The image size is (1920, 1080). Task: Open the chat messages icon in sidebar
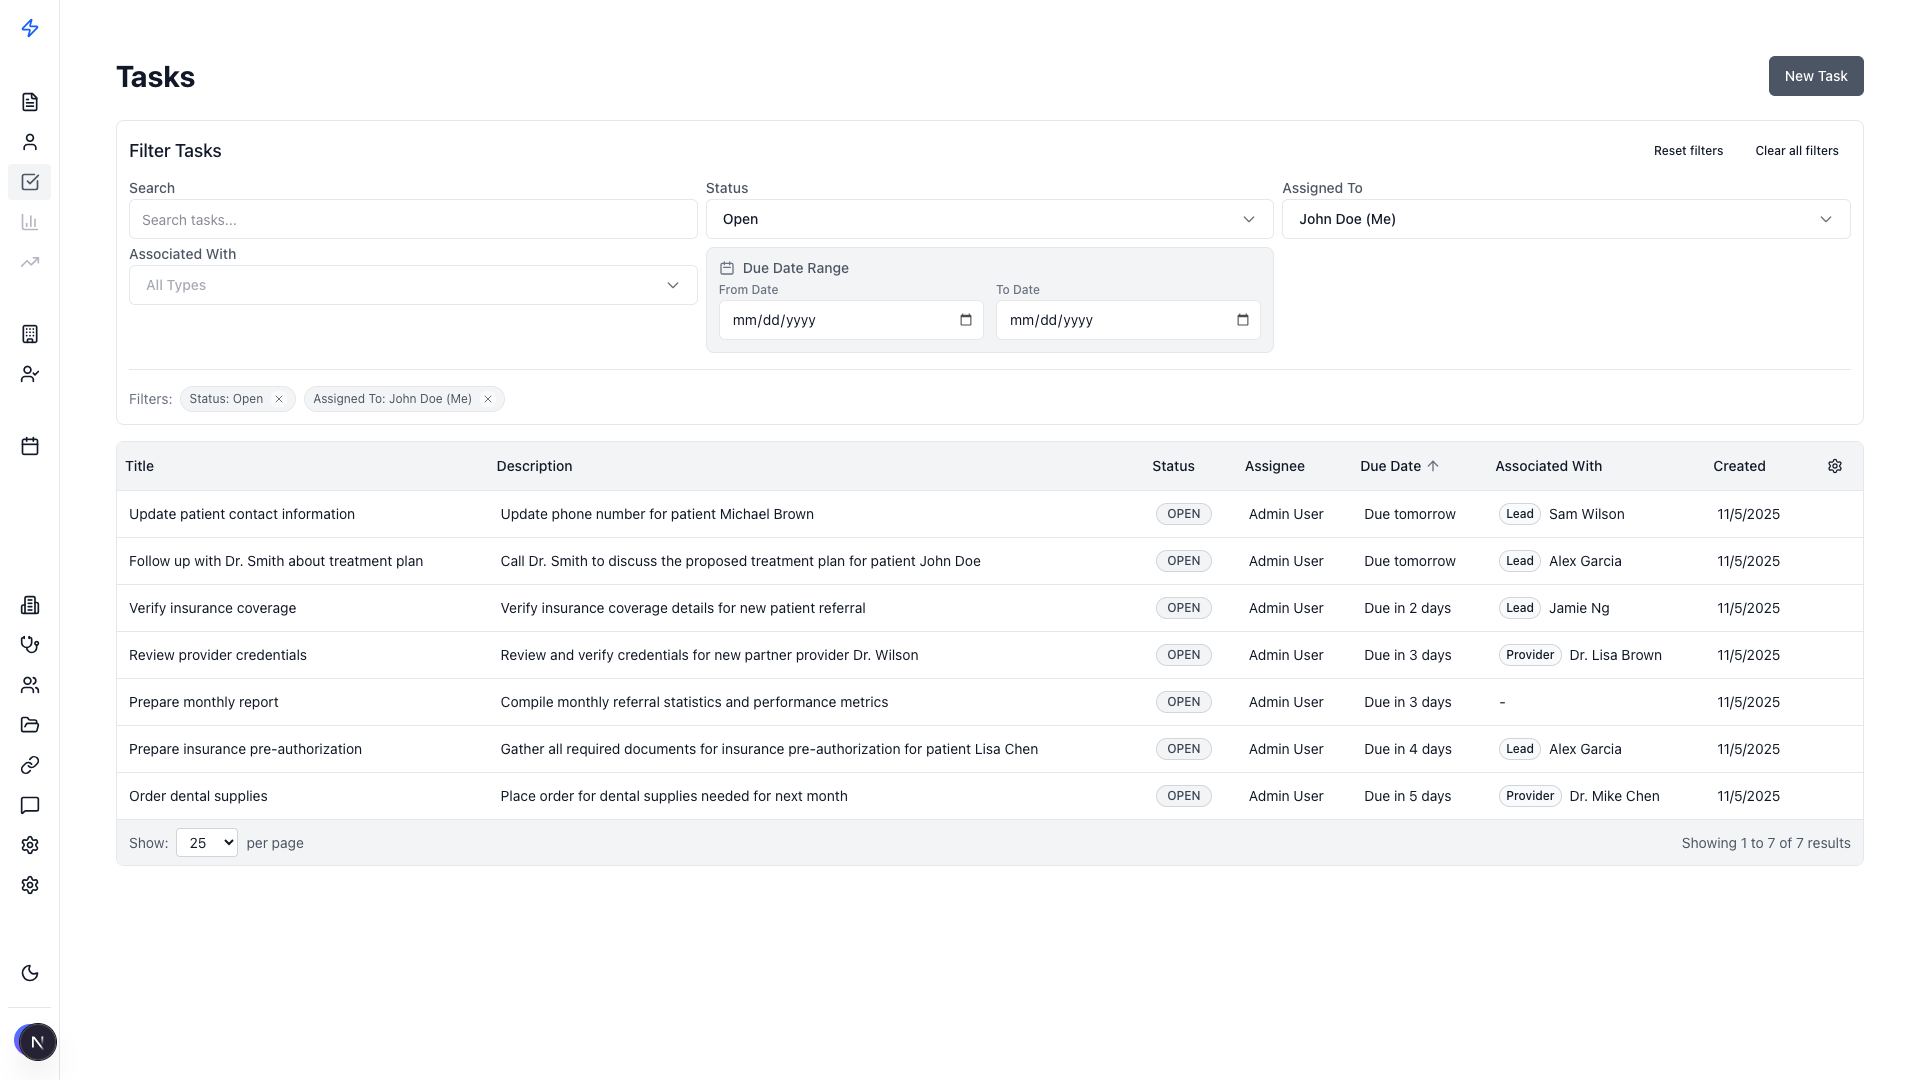coord(29,806)
